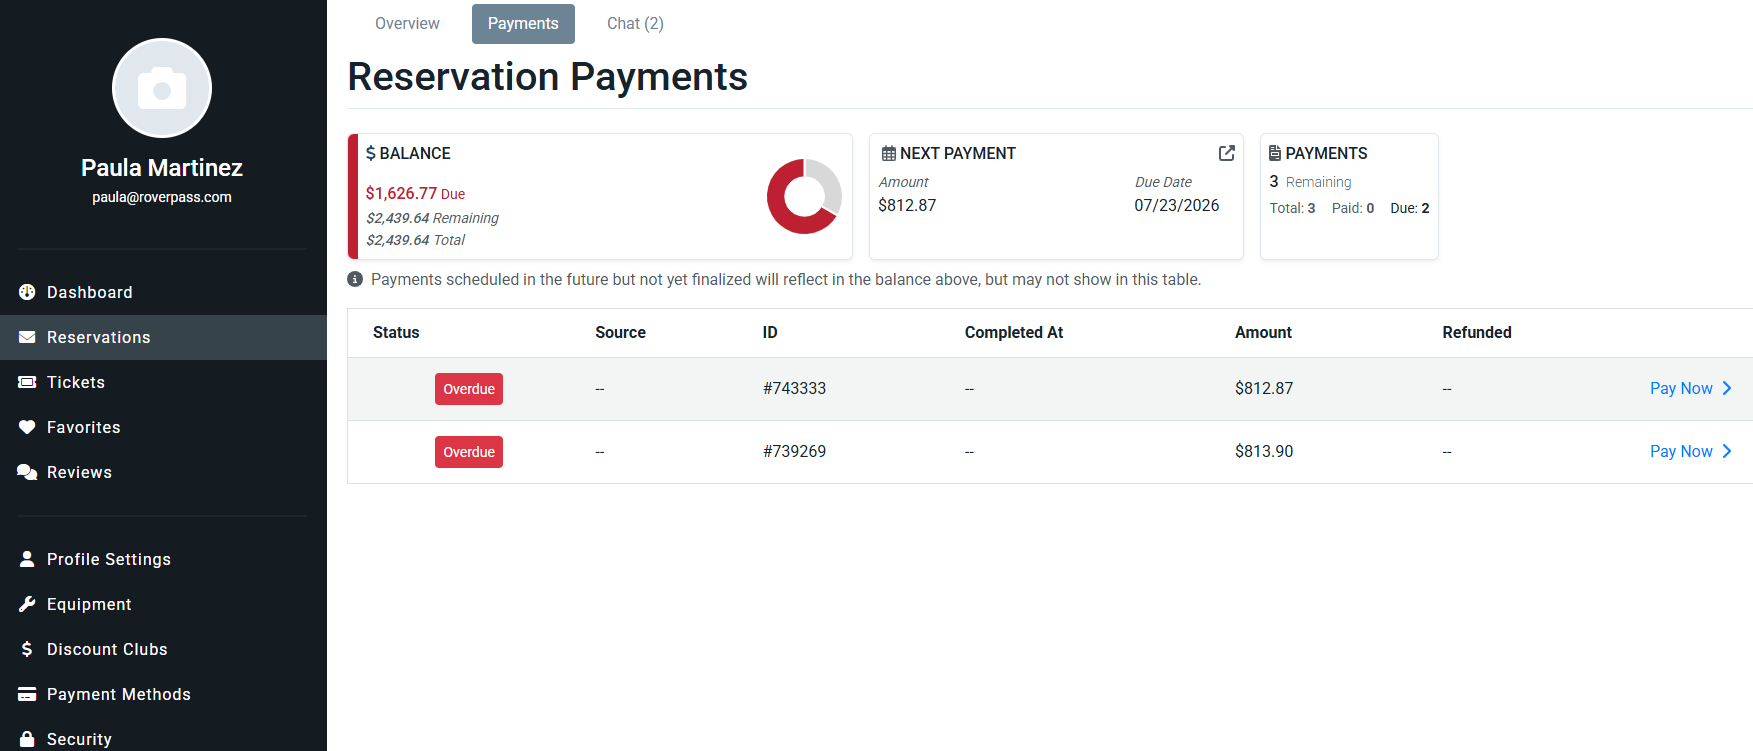This screenshot has height=751, width=1753.
Task: Click chevron next to Pay Now for #739269
Action: click(1727, 451)
